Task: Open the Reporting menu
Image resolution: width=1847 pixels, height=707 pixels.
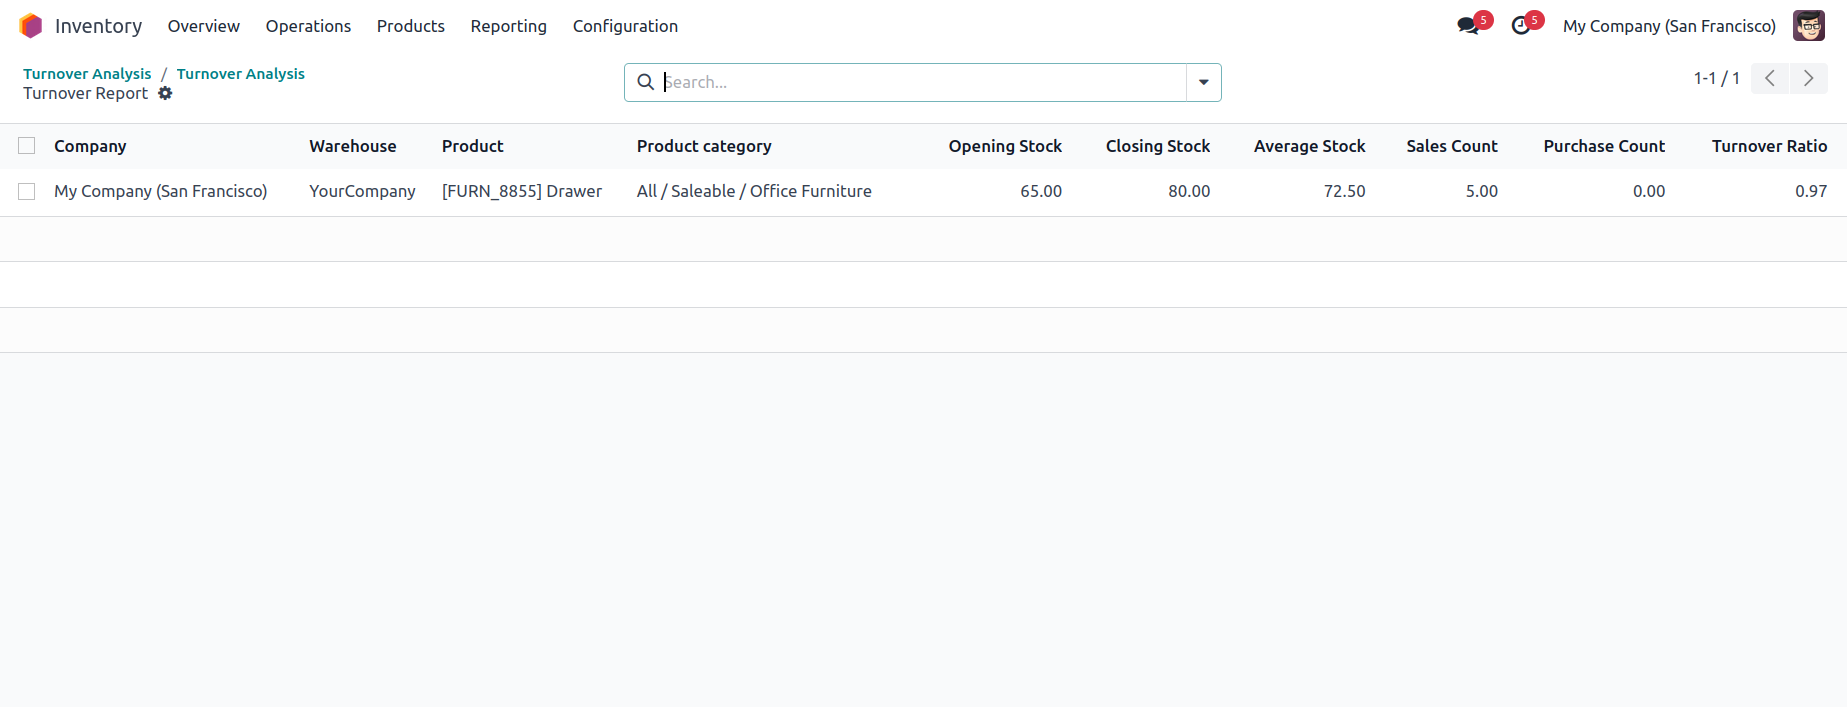Action: [x=508, y=26]
